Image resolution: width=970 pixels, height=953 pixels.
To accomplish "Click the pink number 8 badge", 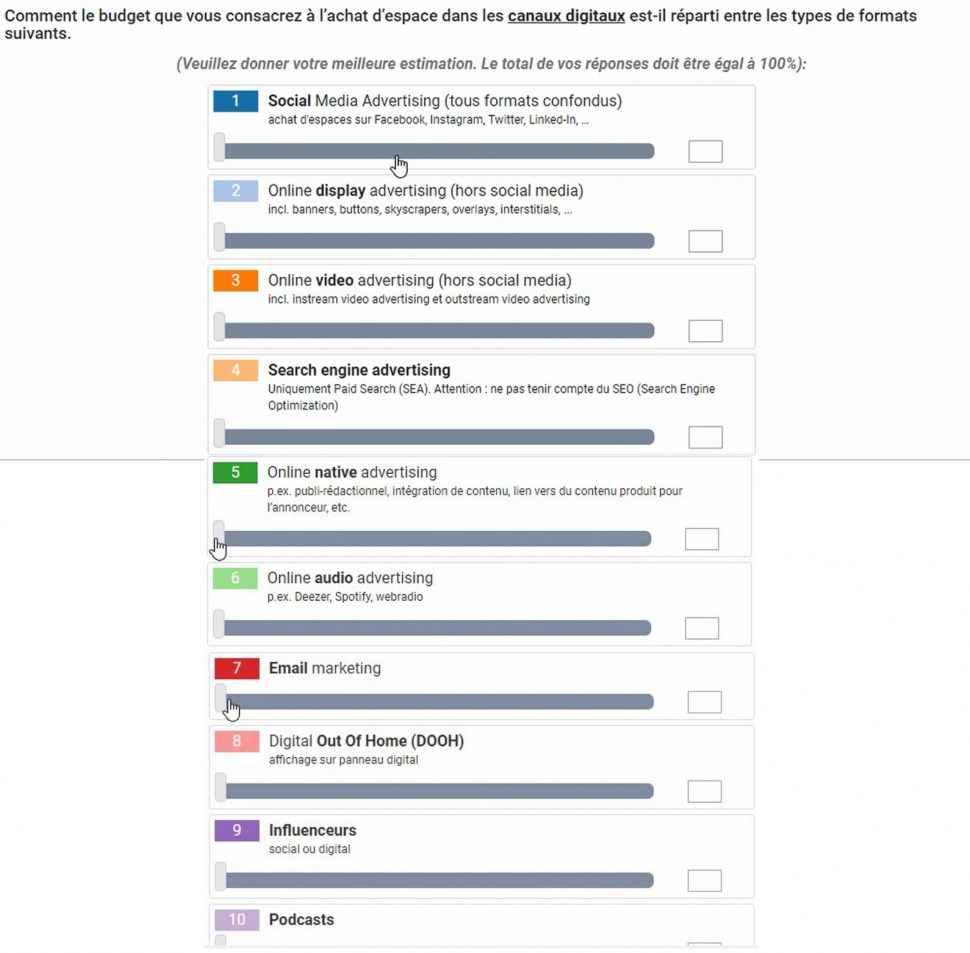I will point(237,741).
